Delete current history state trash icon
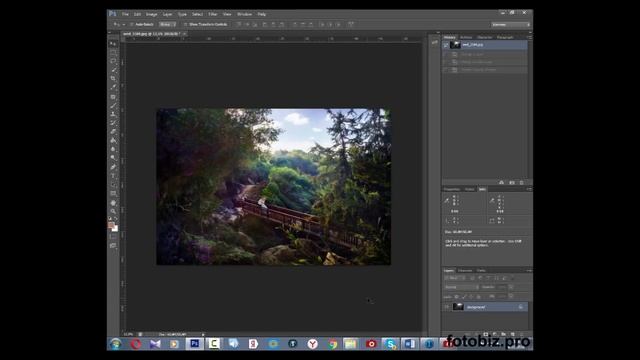Image resolution: width=640 pixels, height=360 pixels. tap(522, 182)
